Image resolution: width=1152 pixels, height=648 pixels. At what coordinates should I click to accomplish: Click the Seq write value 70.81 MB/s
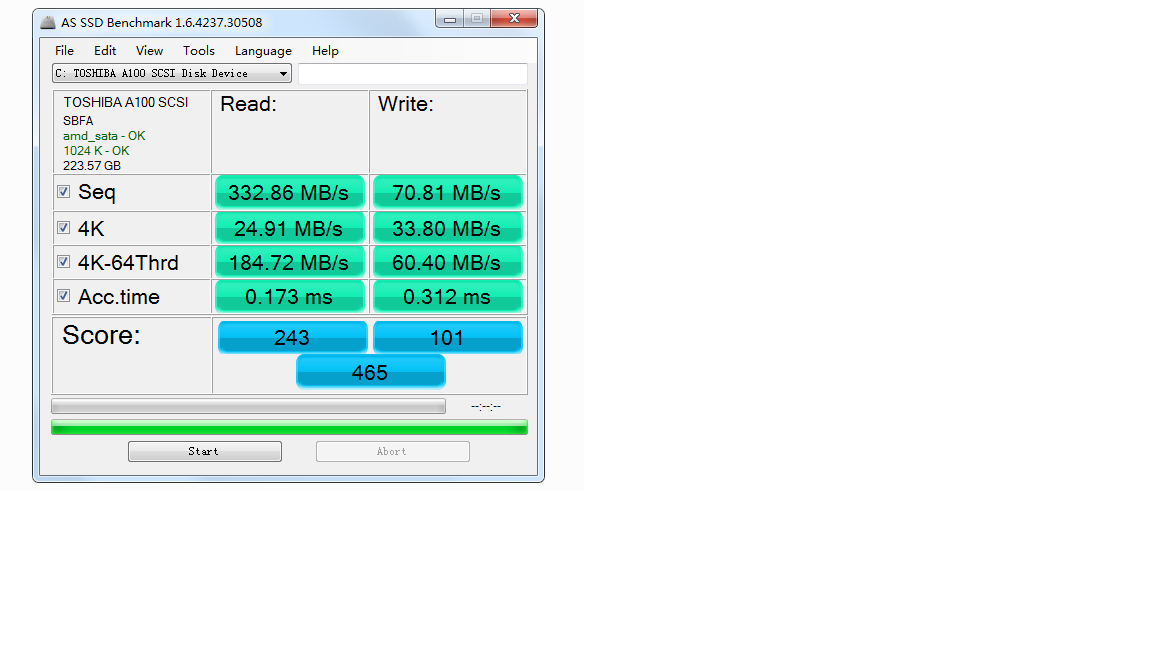(447, 192)
